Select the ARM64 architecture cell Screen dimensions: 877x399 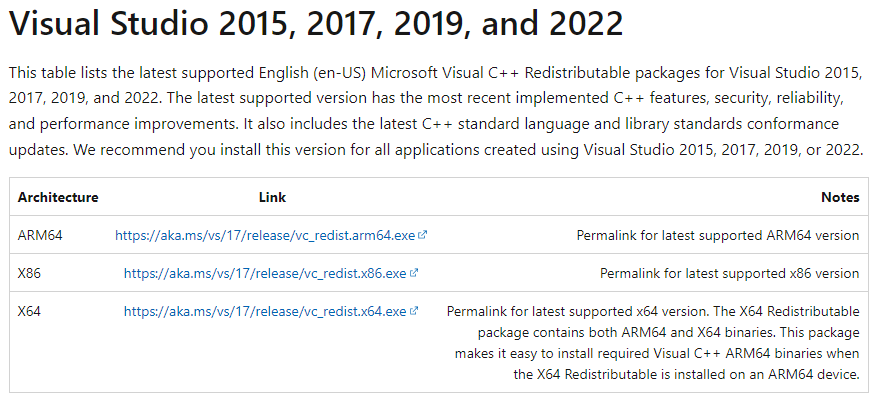point(40,236)
